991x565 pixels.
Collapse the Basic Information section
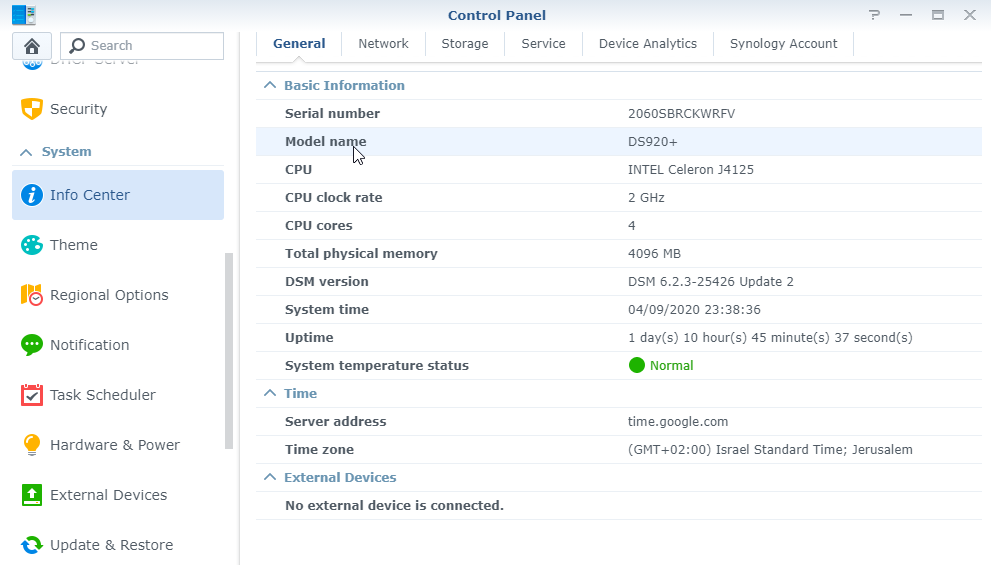point(269,86)
